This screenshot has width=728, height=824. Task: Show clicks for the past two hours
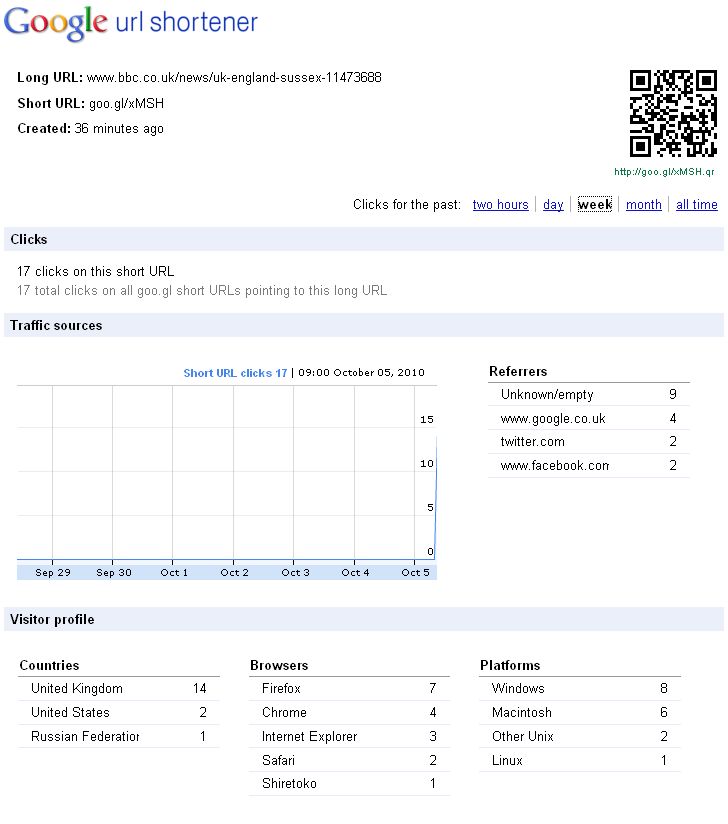click(x=500, y=204)
